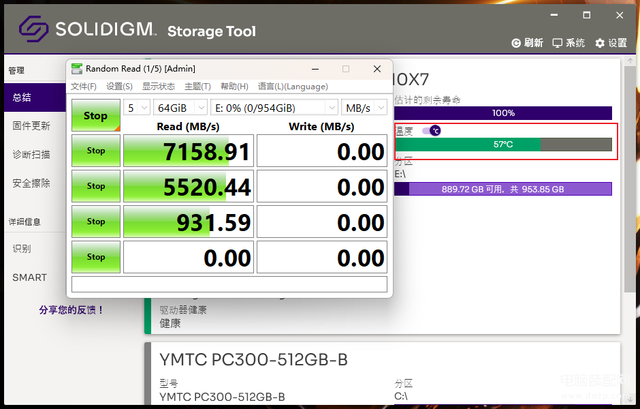Click the 889.72 GB partition usage bar
Viewport: 640px width, 409px height.
click(503, 189)
